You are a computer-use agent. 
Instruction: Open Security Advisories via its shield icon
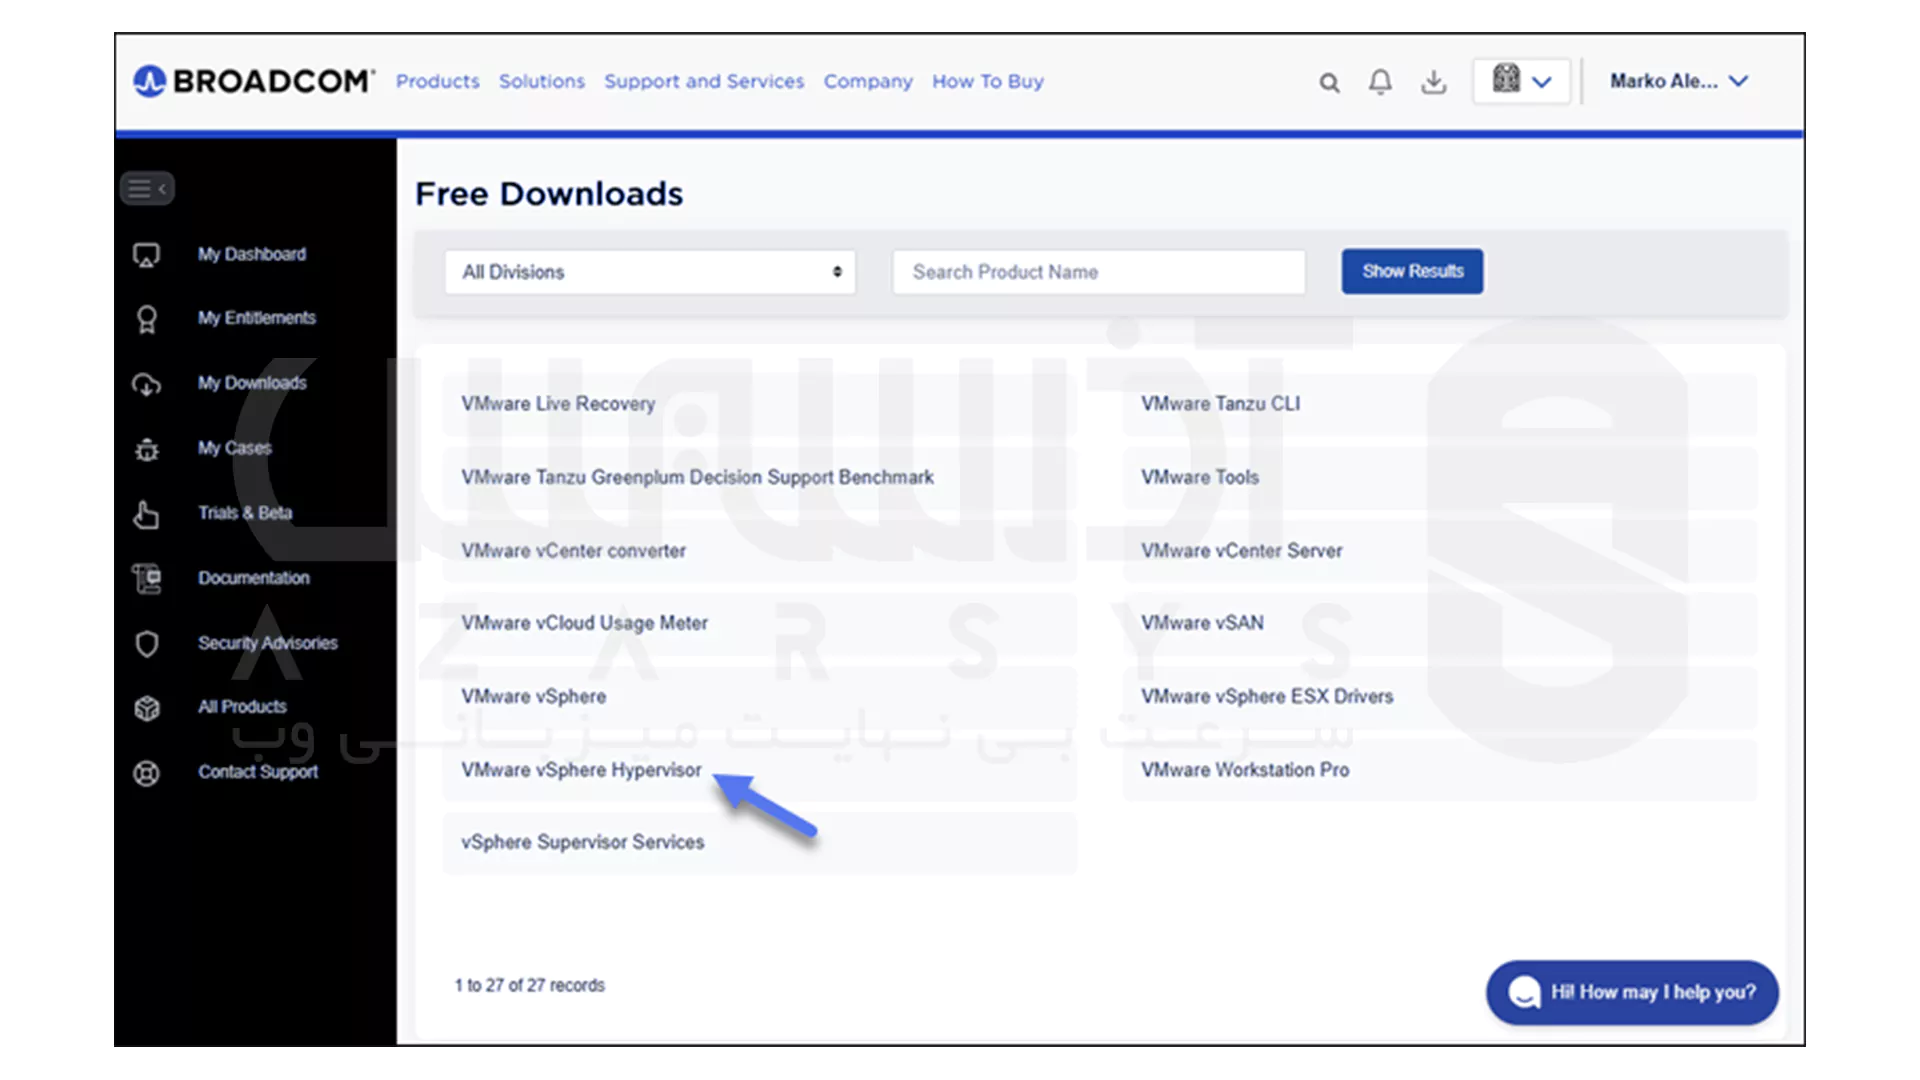tap(147, 644)
